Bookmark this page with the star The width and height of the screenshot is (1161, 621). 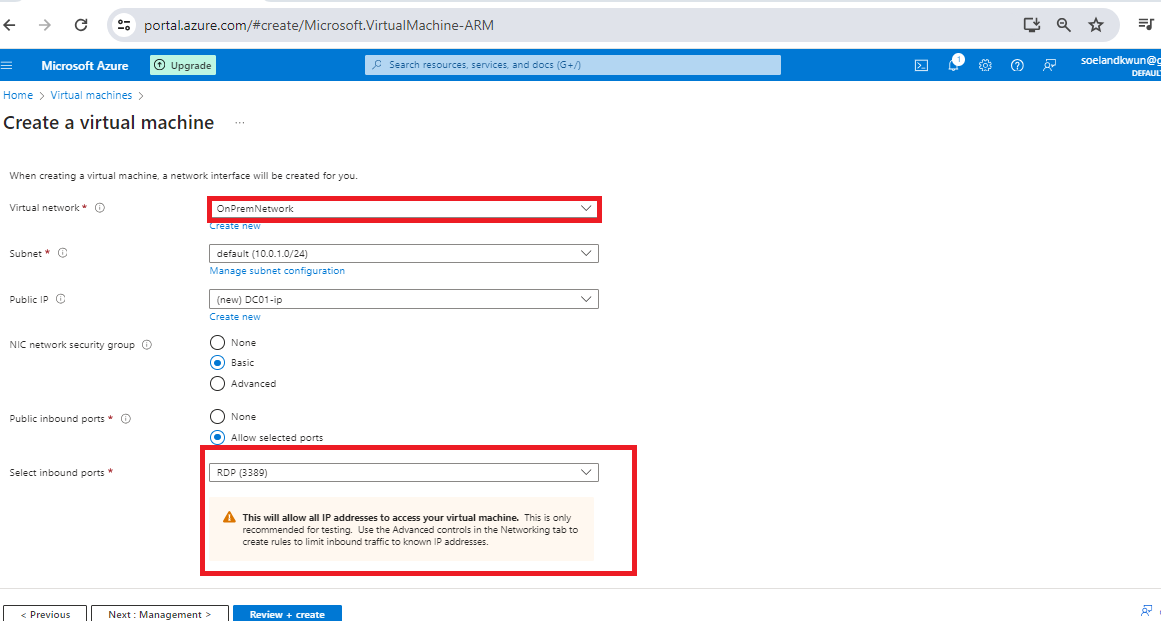click(x=1096, y=25)
